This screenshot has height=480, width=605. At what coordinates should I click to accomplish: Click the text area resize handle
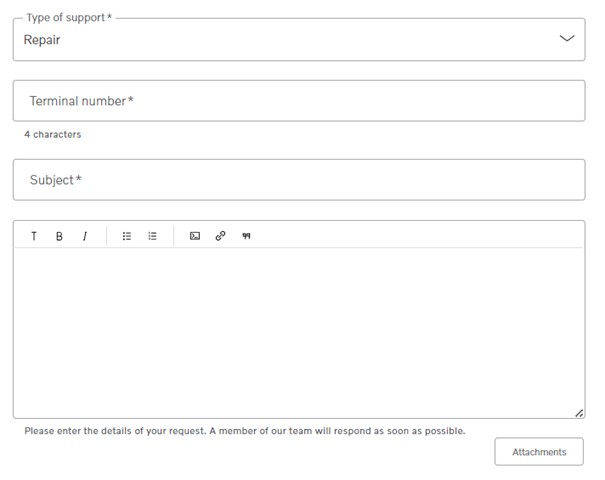(x=579, y=413)
